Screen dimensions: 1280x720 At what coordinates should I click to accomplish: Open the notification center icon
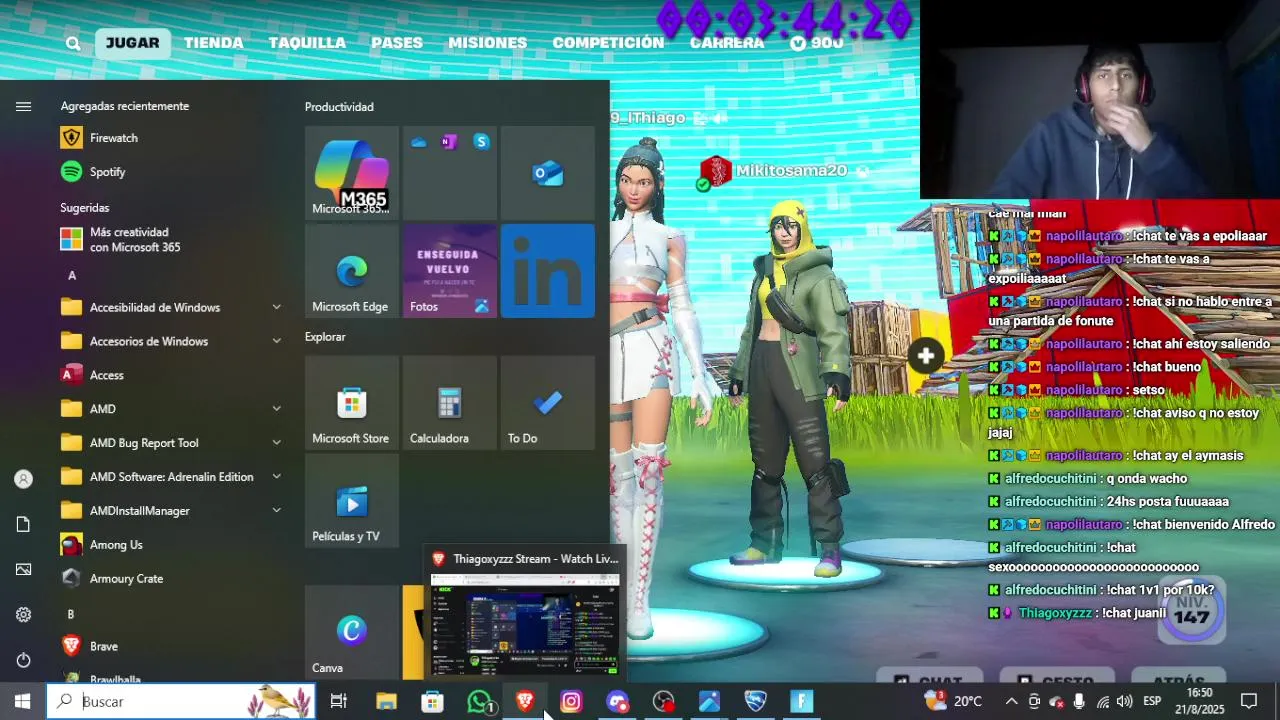tap(1249, 702)
